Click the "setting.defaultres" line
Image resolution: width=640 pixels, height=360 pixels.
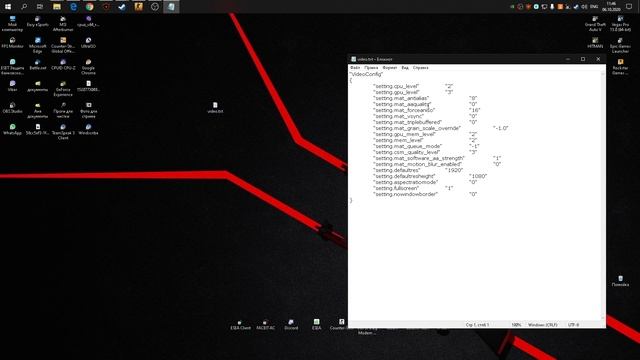click(418, 170)
